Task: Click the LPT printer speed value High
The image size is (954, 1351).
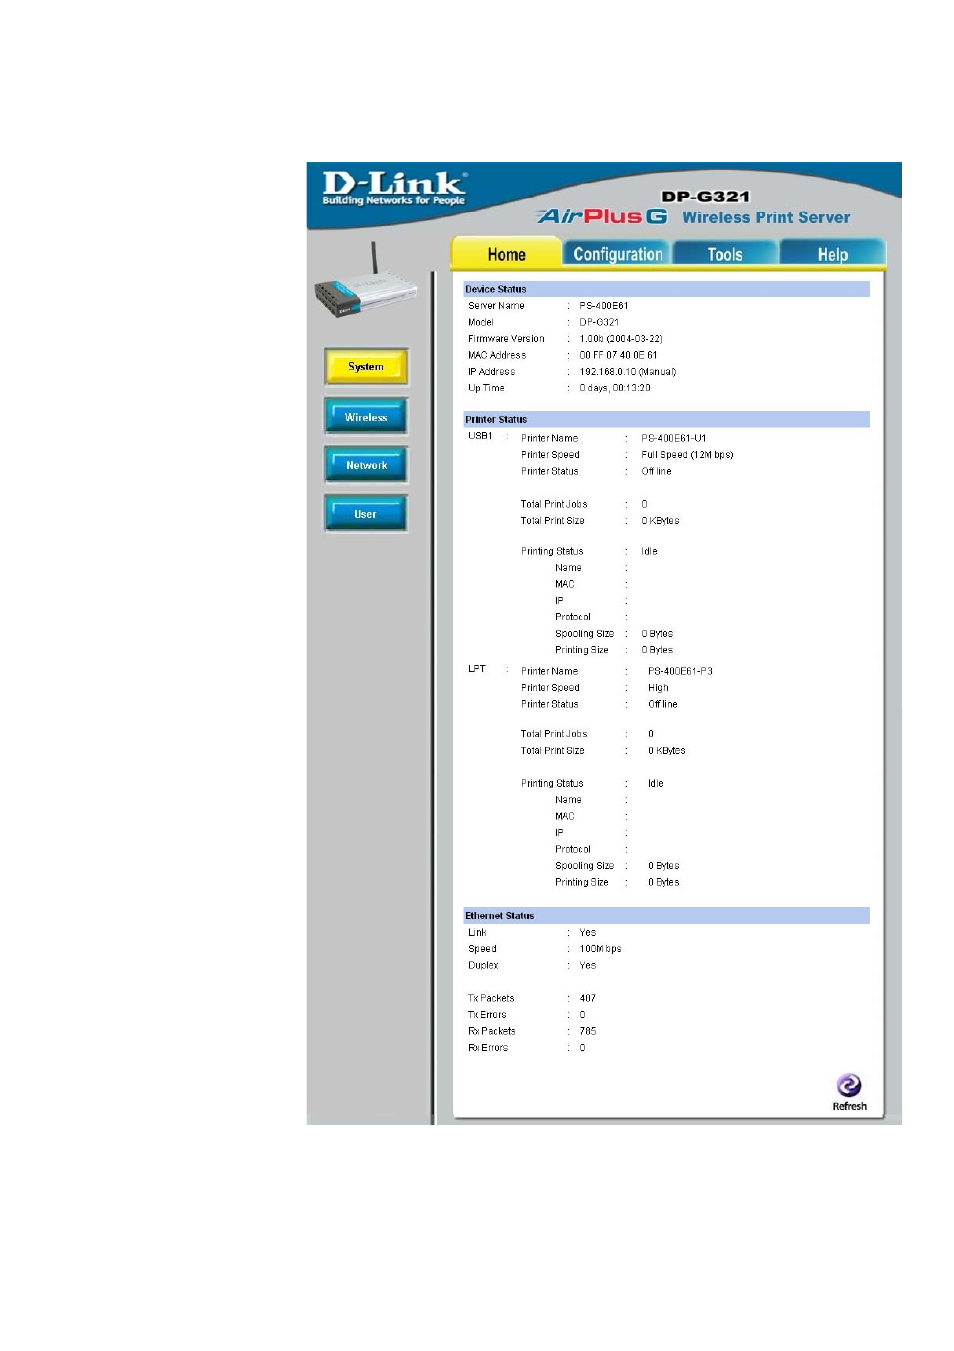Action: (x=658, y=688)
